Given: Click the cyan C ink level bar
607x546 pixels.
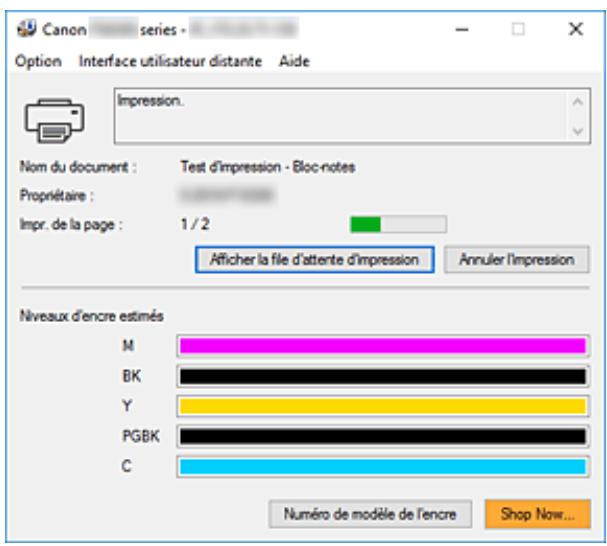Looking at the screenshot, I should click(x=383, y=466).
